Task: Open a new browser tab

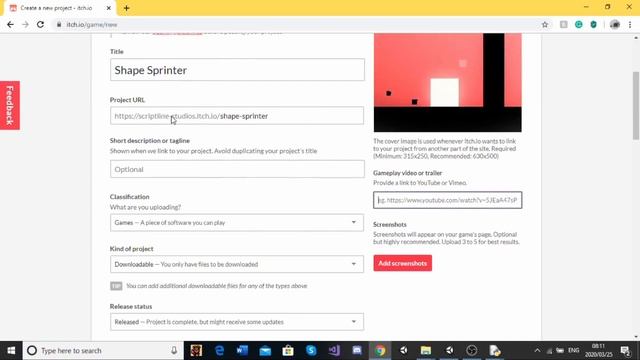Action: tap(127, 8)
